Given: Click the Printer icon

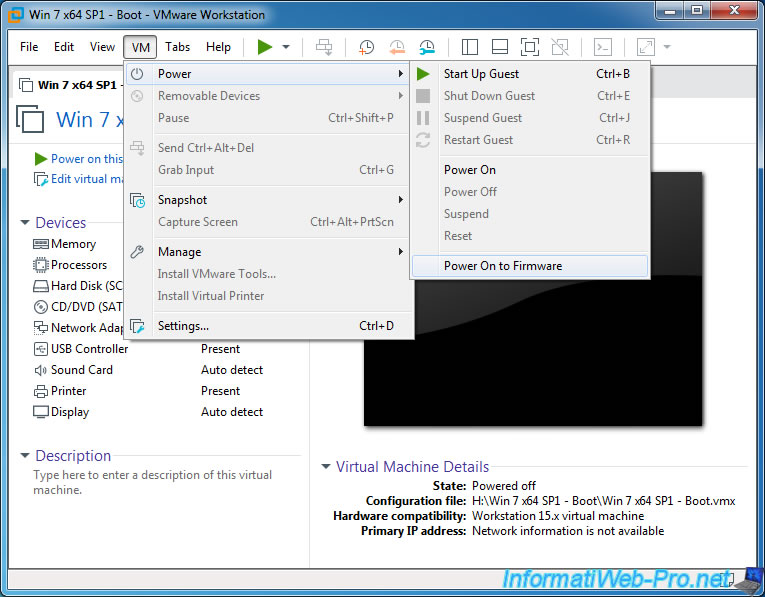Looking at the screenshot, I should coord(40,391).
